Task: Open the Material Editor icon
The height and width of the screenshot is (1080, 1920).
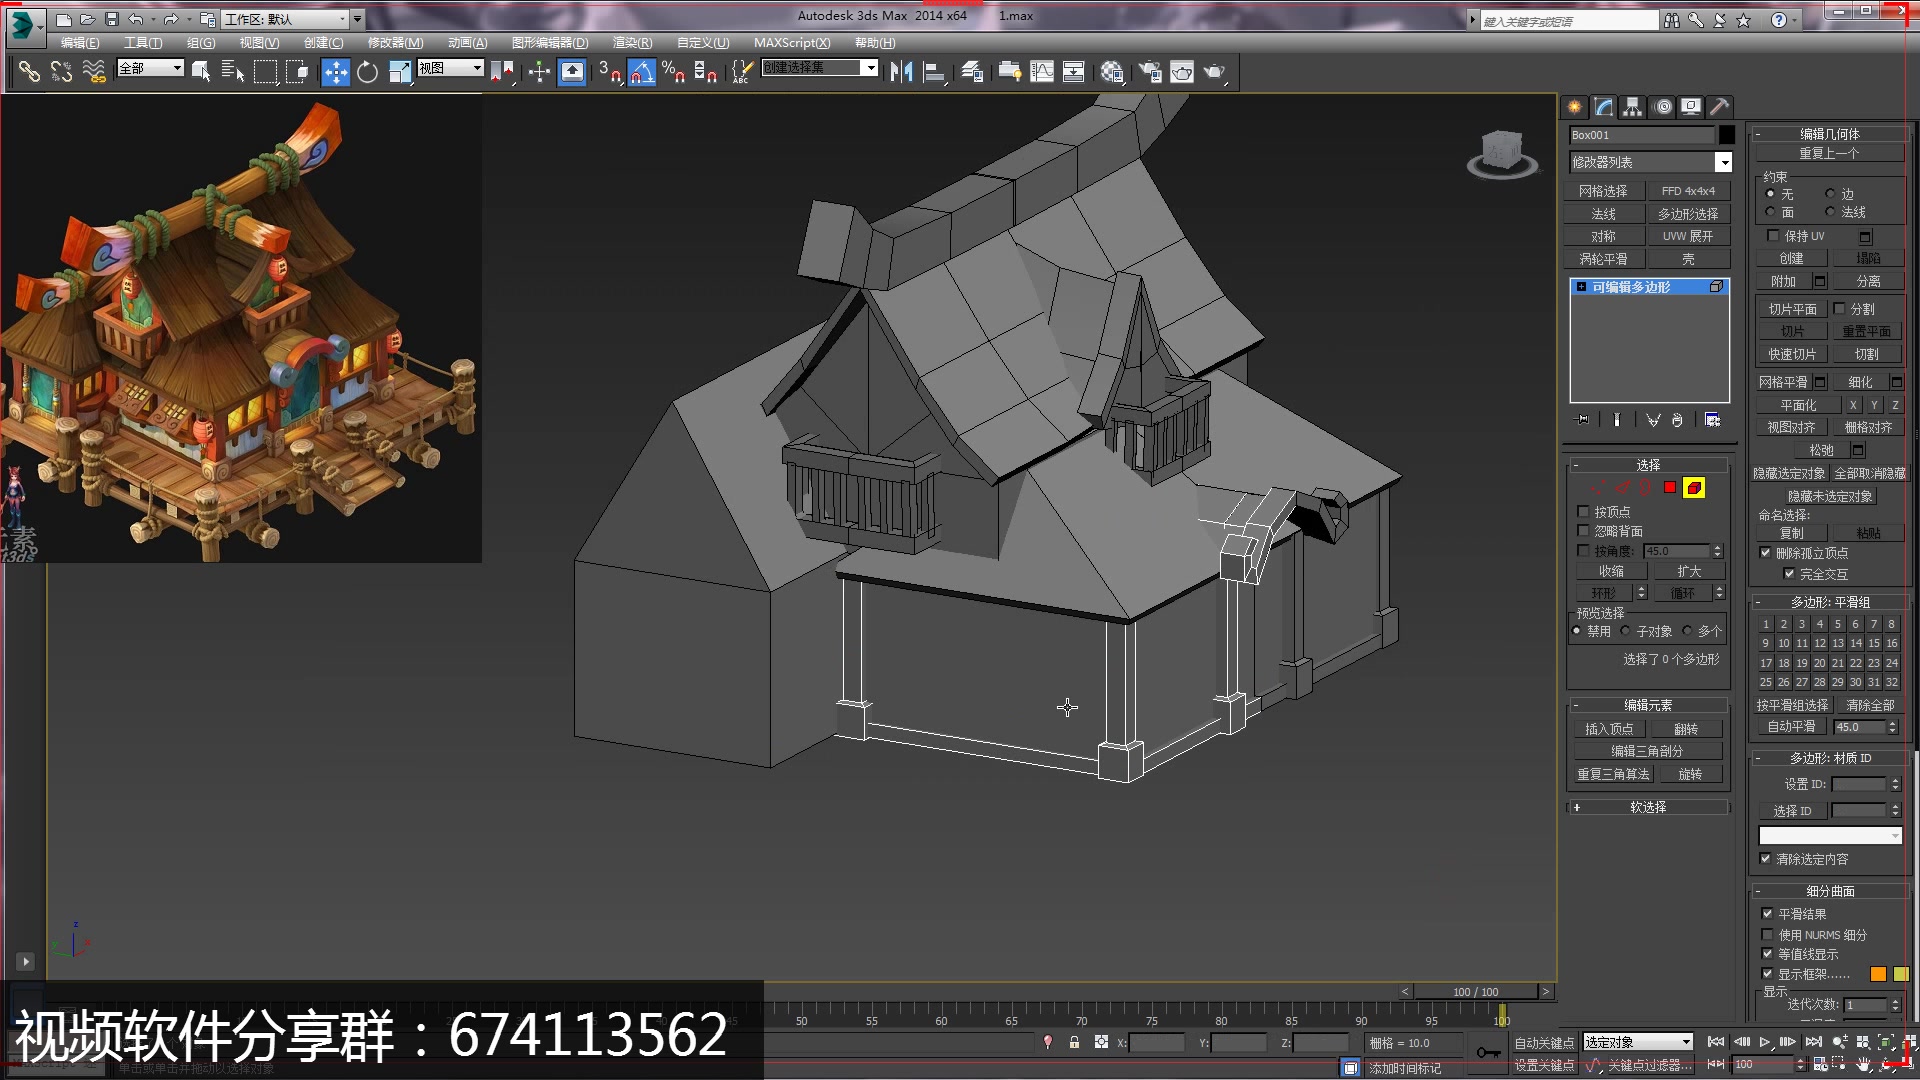Action: [1112, 71]
